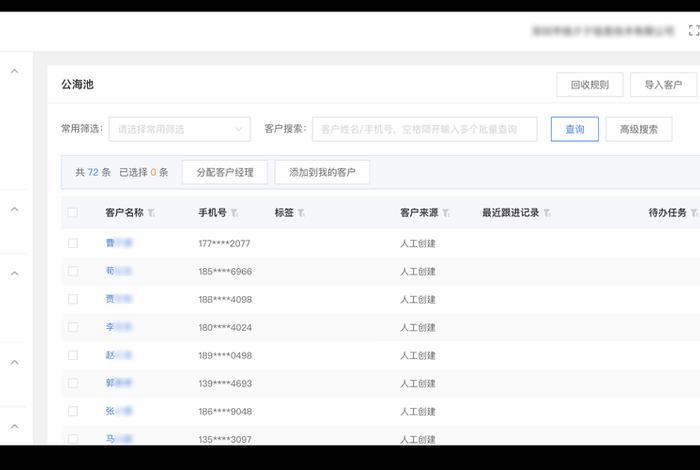Check the row with phone 139****4693
The image size is (700, 470).
[73, 383]
